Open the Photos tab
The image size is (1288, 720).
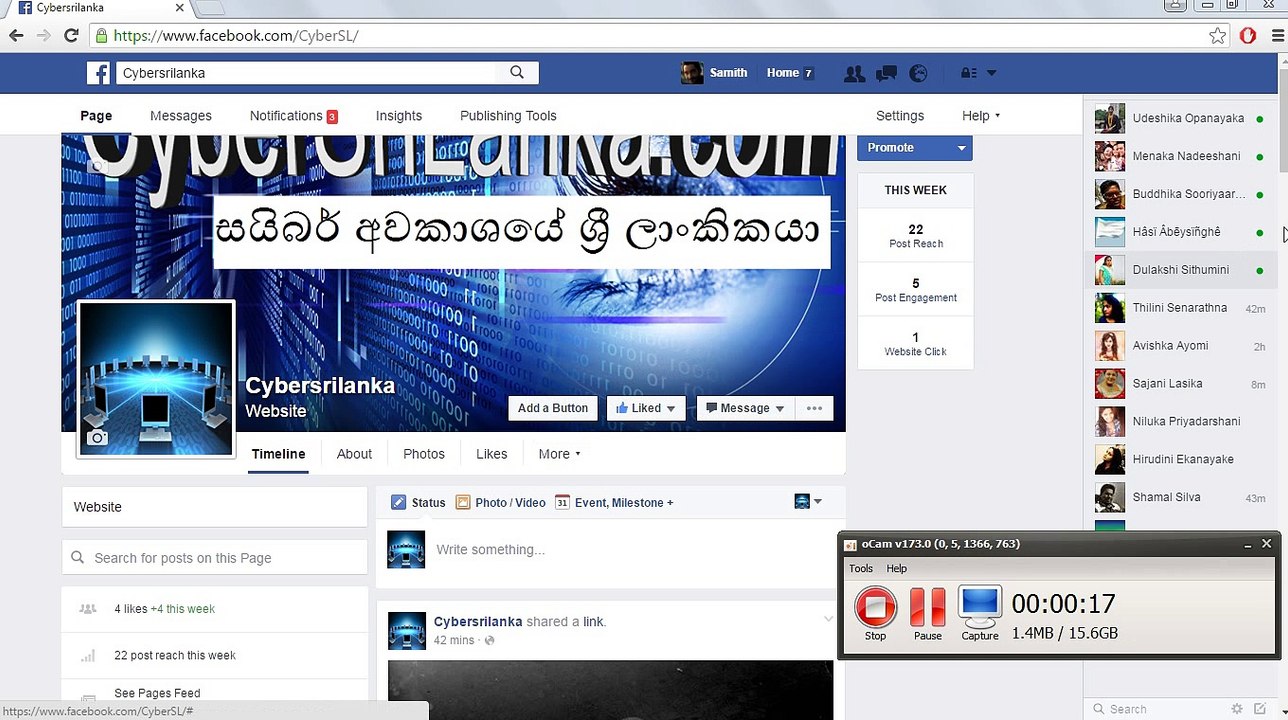pos(424,454)
